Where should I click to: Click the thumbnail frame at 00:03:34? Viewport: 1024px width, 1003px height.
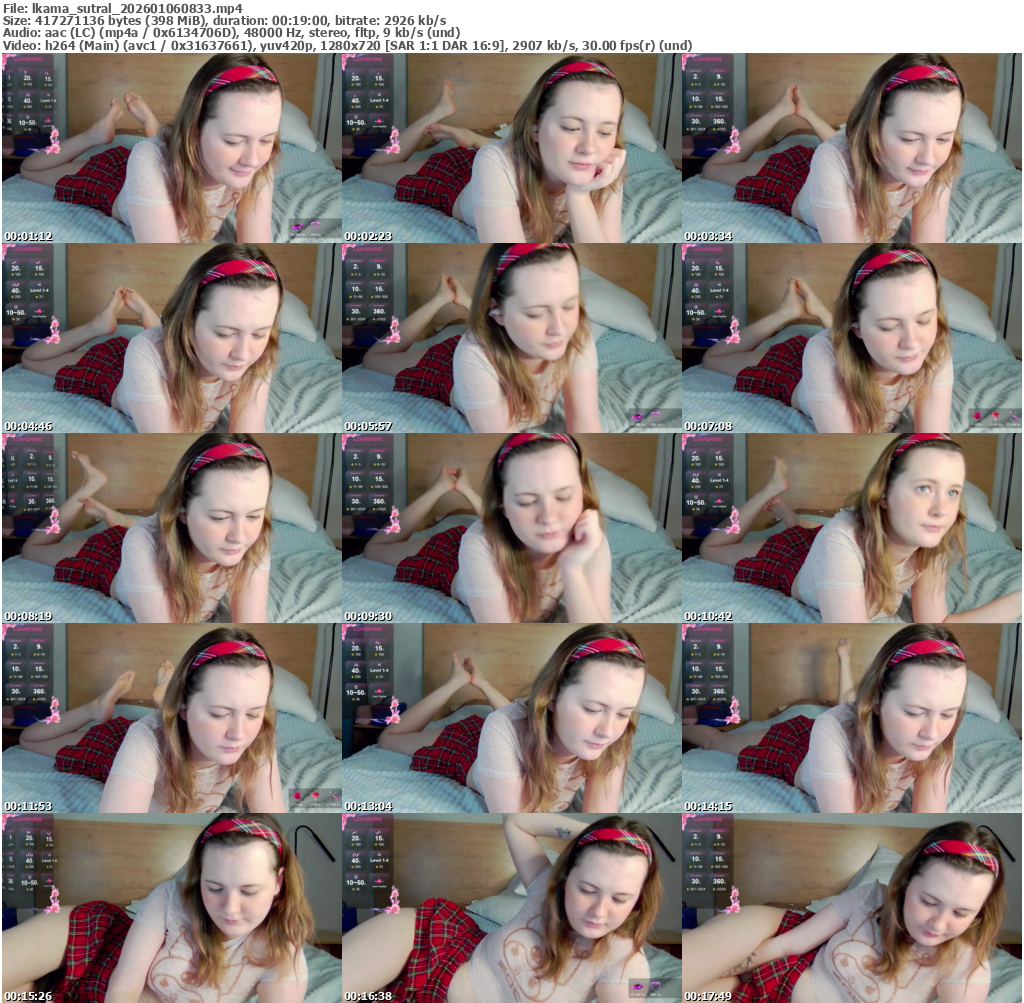pos(851,148)
